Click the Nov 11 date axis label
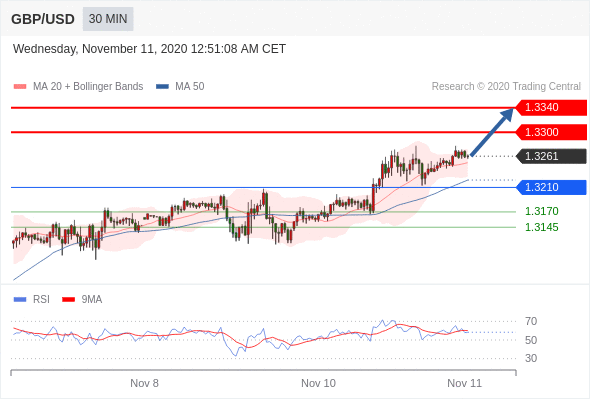 (464, 383)
